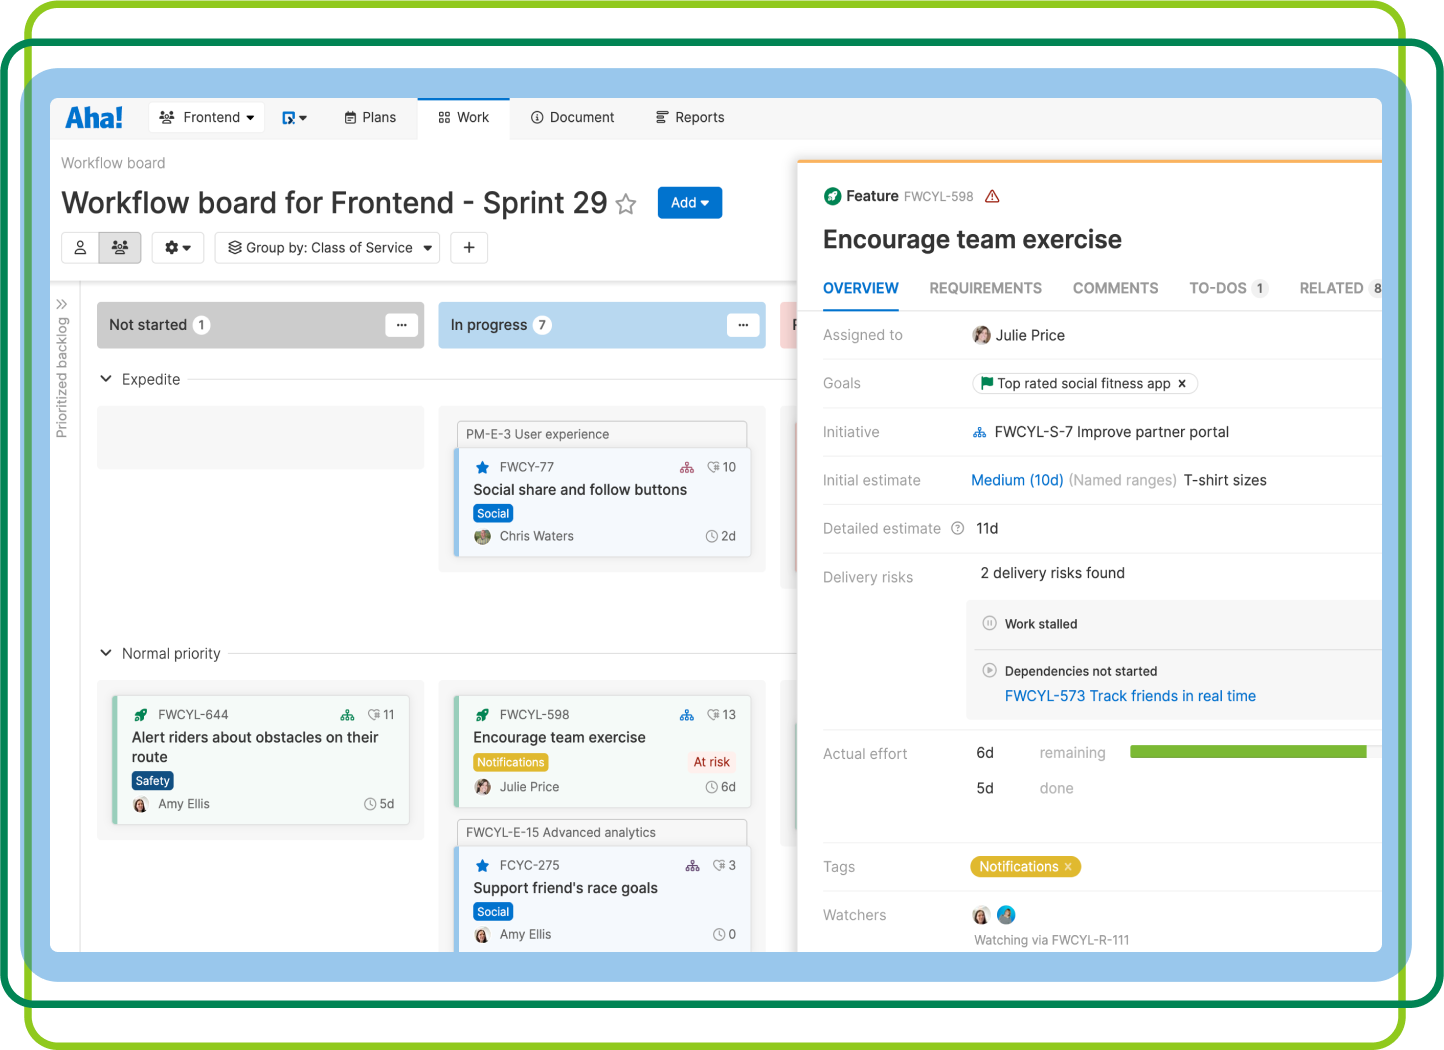Viewport: 1444px width, 1050px height.
Task: Open the Reports menu
Action: [690, 118]
